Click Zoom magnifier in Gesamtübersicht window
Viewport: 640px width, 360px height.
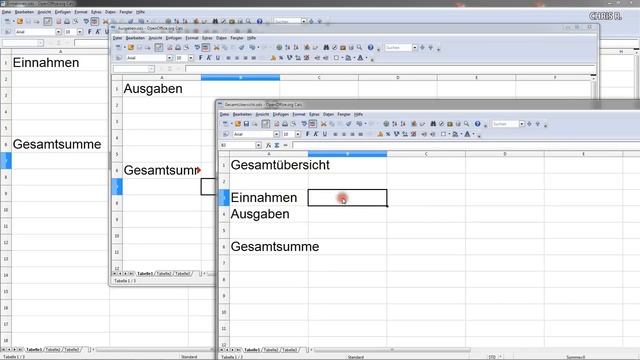(x=466, y=124)
